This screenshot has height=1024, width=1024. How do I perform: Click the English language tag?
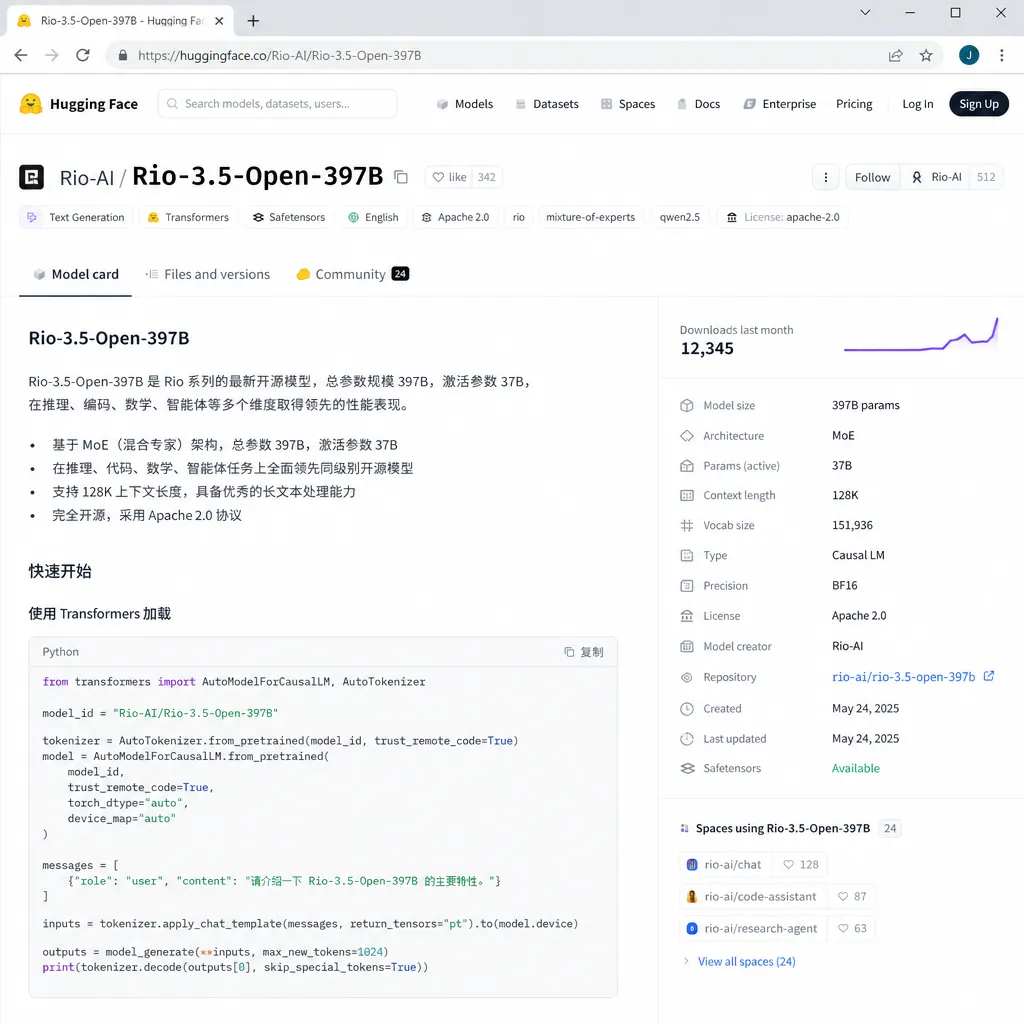[373, 217]
